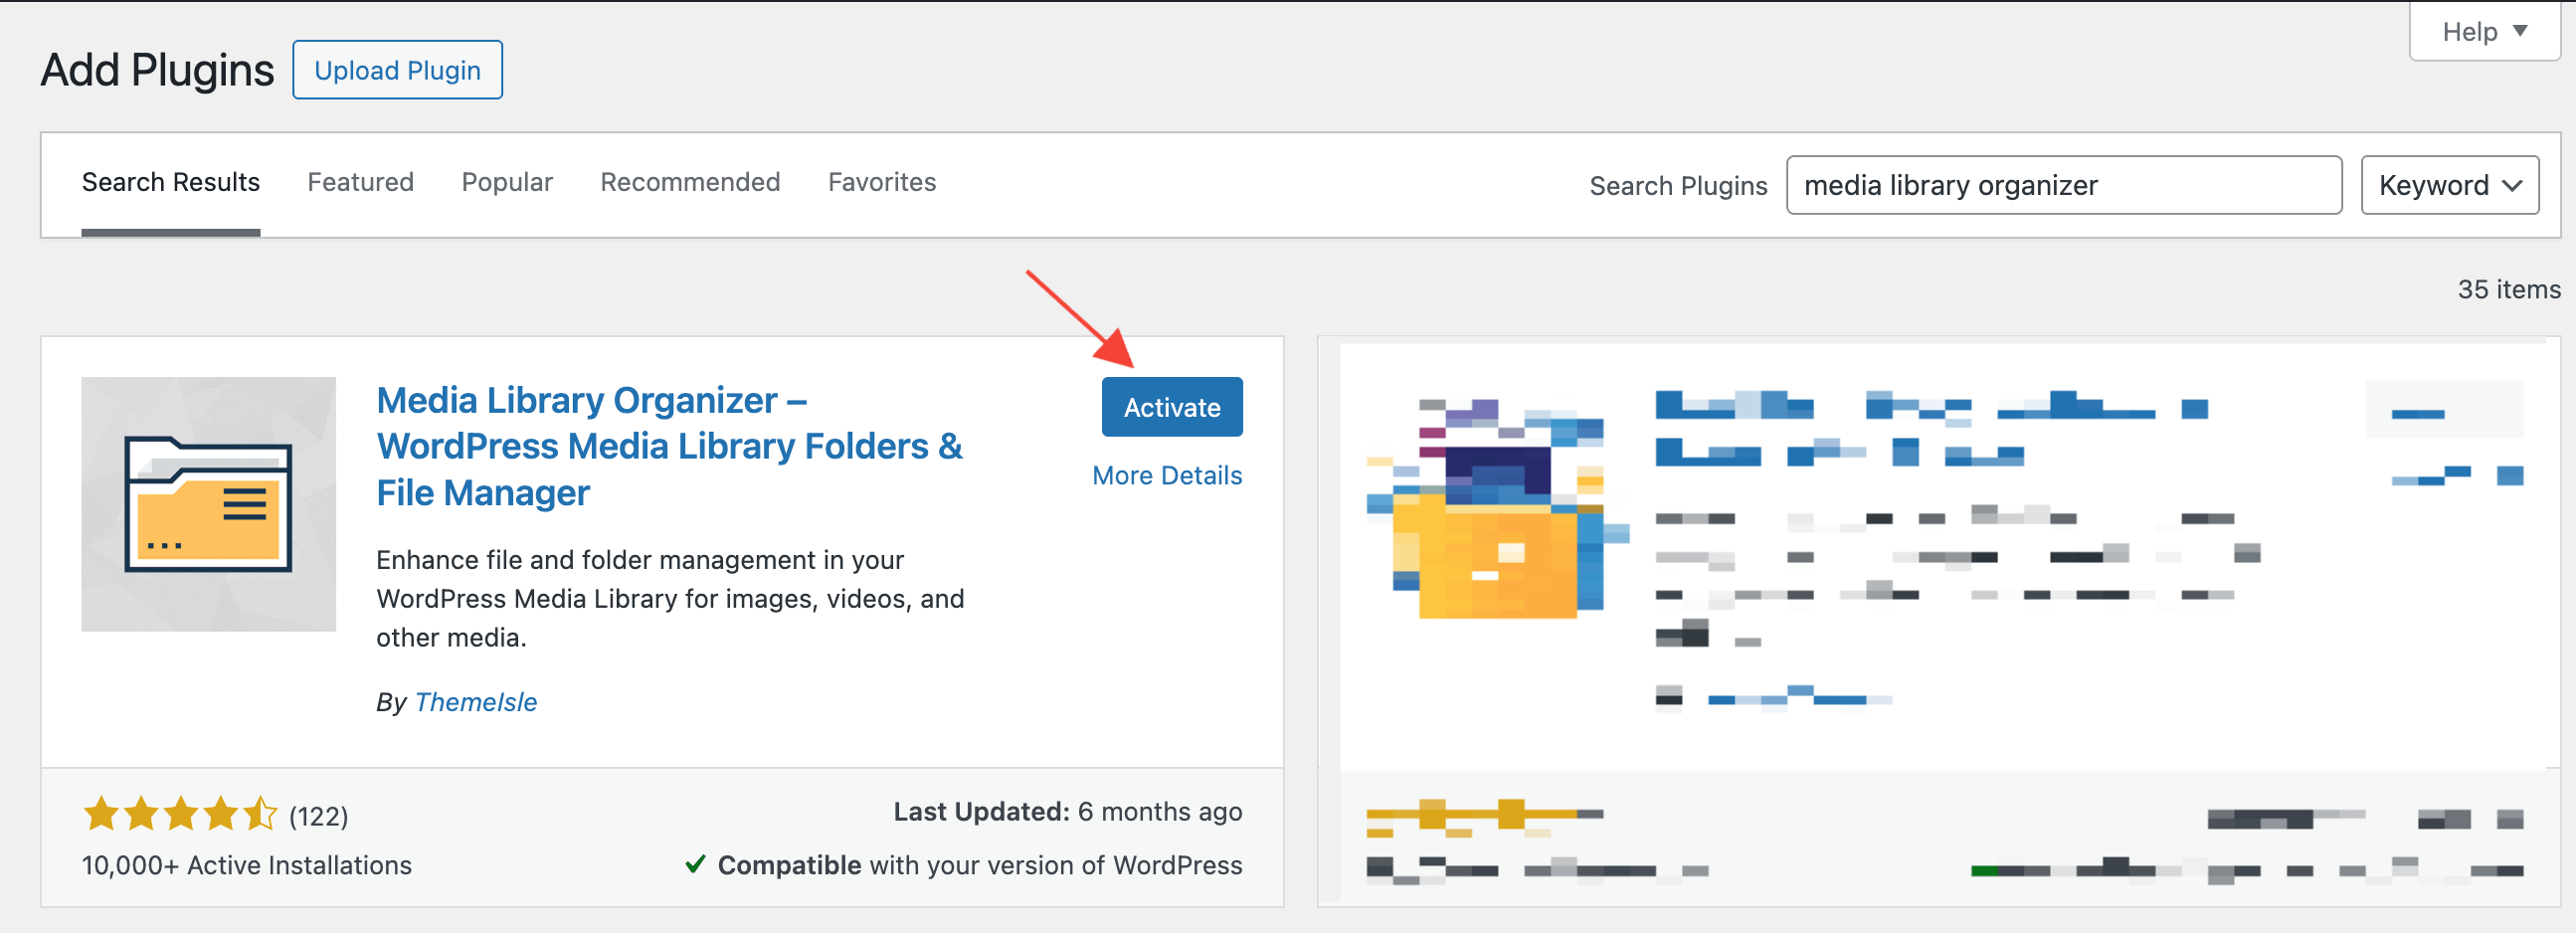Viewport: 2576px width, 933px height.
Task: Click the Help dropdown arrow icon
Action: (x=2520, y=31)
